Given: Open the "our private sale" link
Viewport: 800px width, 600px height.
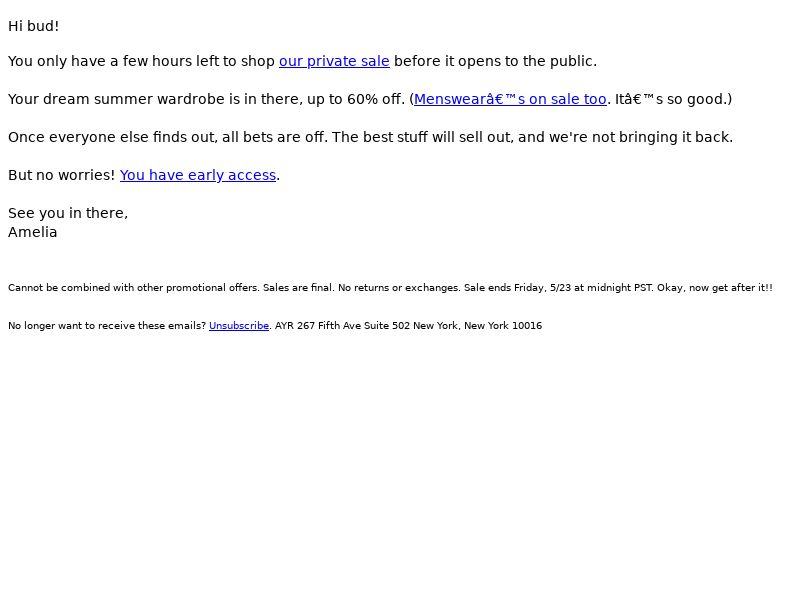Looking at the screenshot, I should coord(334,61).
